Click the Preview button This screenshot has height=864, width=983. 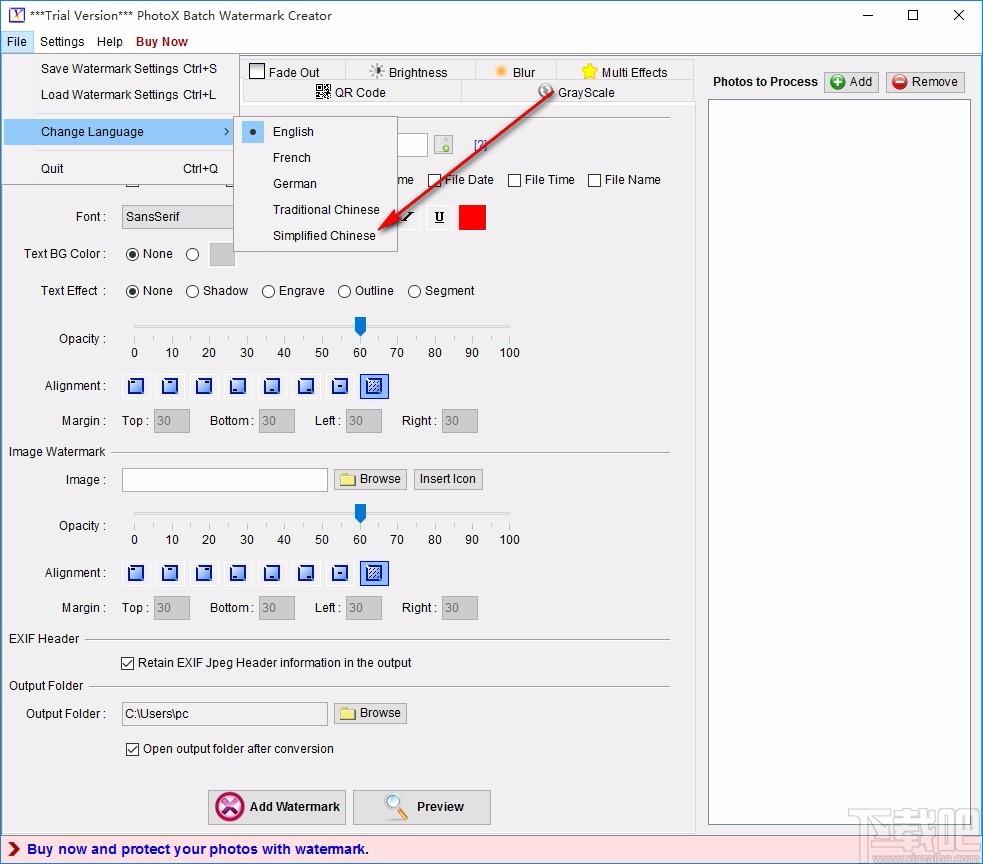coord(422,808)
